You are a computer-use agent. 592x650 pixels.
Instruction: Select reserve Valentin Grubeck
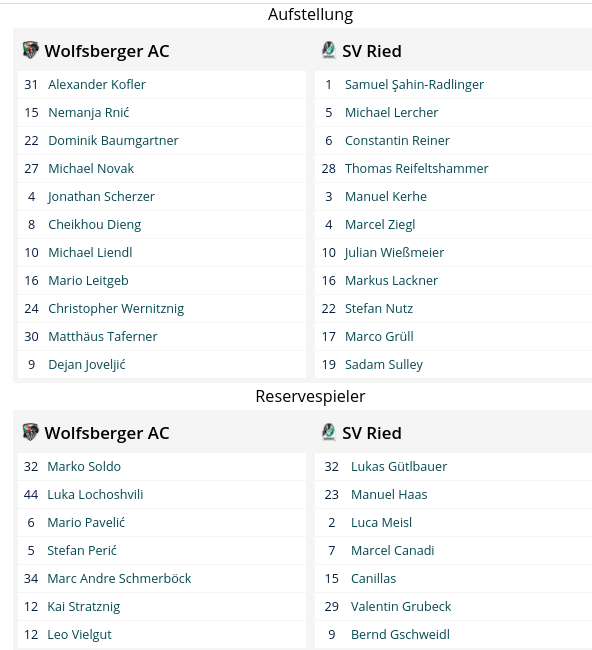(400, 606)
